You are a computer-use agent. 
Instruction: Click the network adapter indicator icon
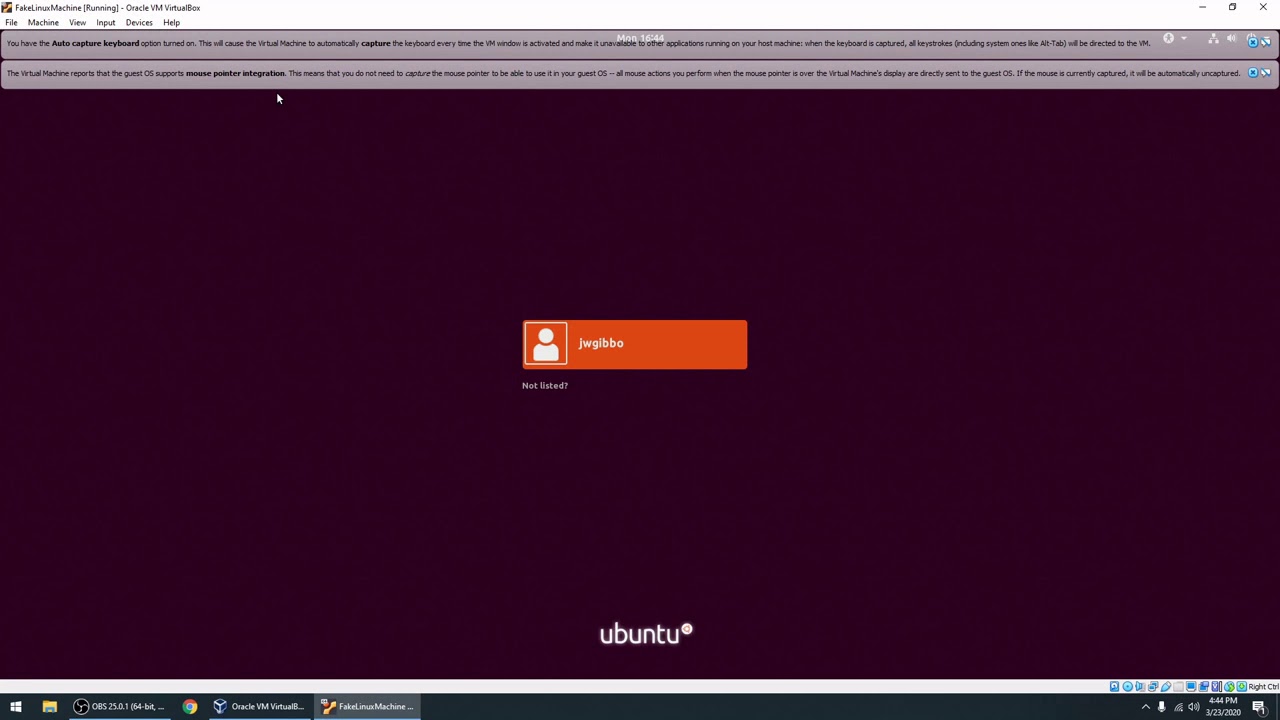1153,686
